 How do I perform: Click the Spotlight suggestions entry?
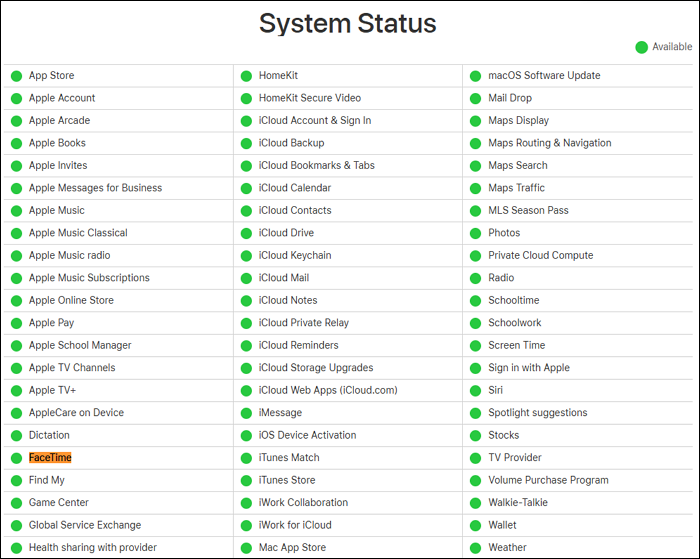point(538,413)
